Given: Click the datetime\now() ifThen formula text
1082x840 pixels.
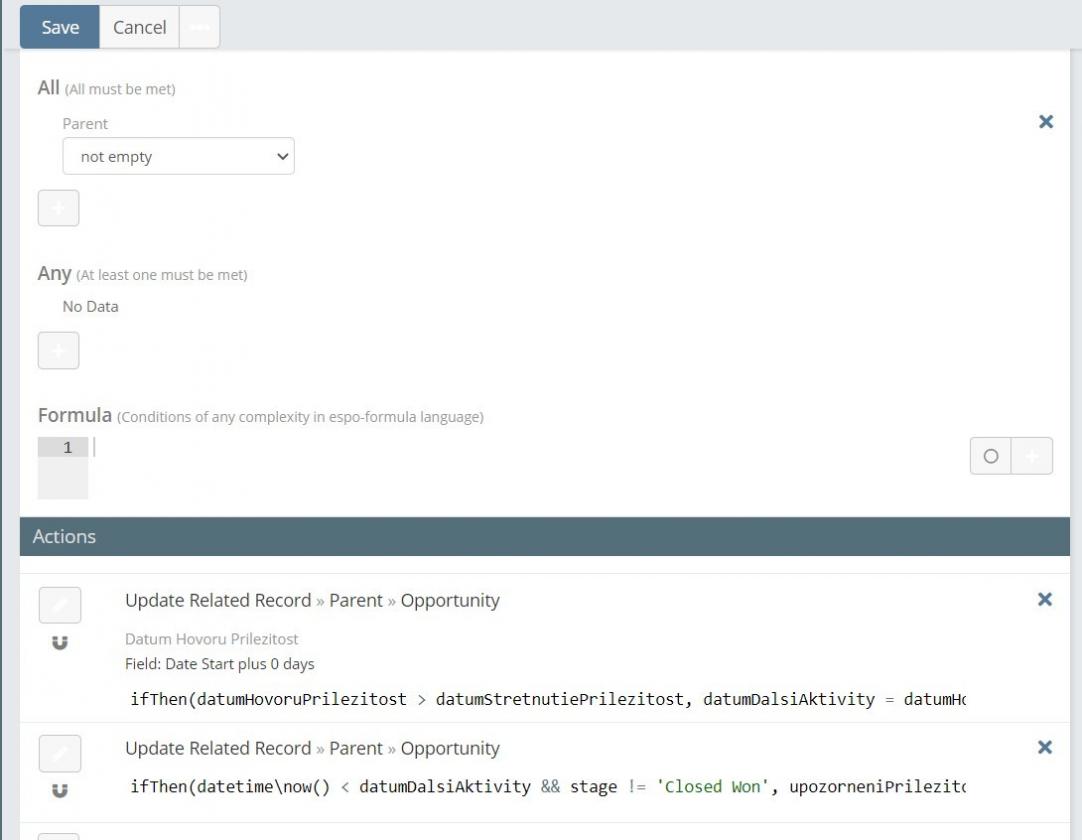Looking at the screenshot, I should pyautogui.click(x=548, y=787).
